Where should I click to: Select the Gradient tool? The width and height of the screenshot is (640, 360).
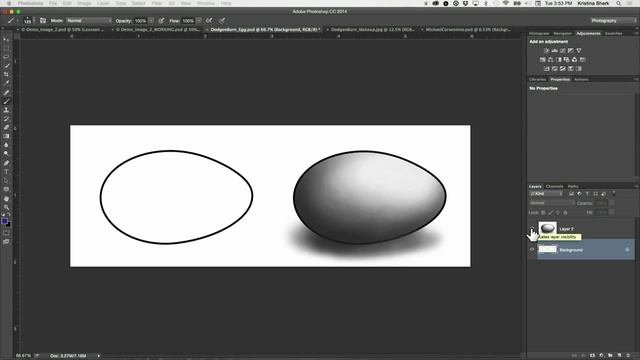6,136
